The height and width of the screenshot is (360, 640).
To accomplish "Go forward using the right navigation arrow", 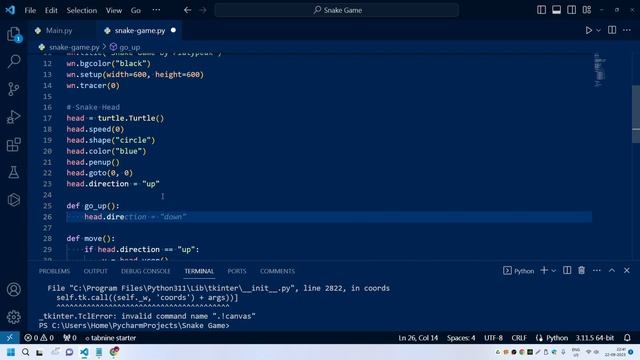I will [x=203, y=10].
